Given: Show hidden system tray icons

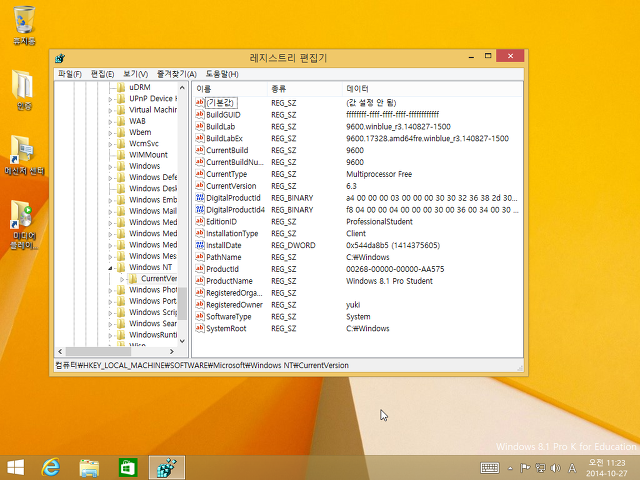Looking at the screenshot, I should click(x=510, y=468).
